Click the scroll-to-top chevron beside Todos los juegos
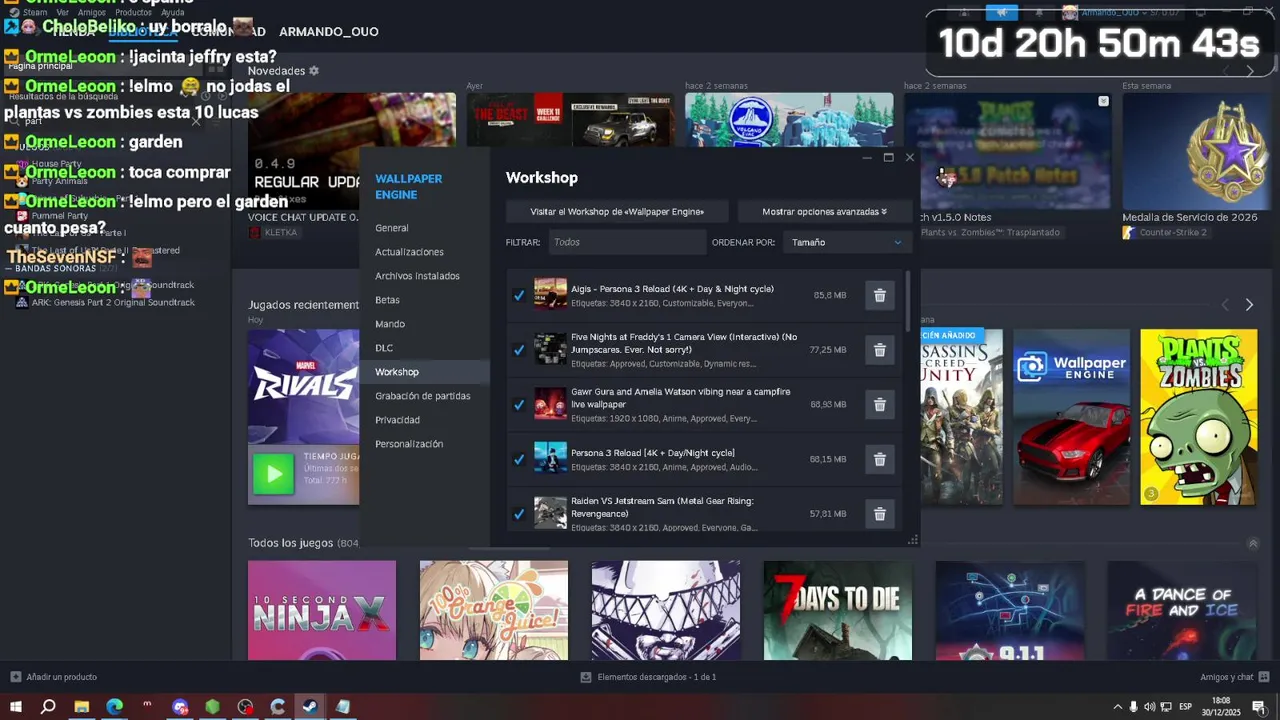 tap(1253, 543)
